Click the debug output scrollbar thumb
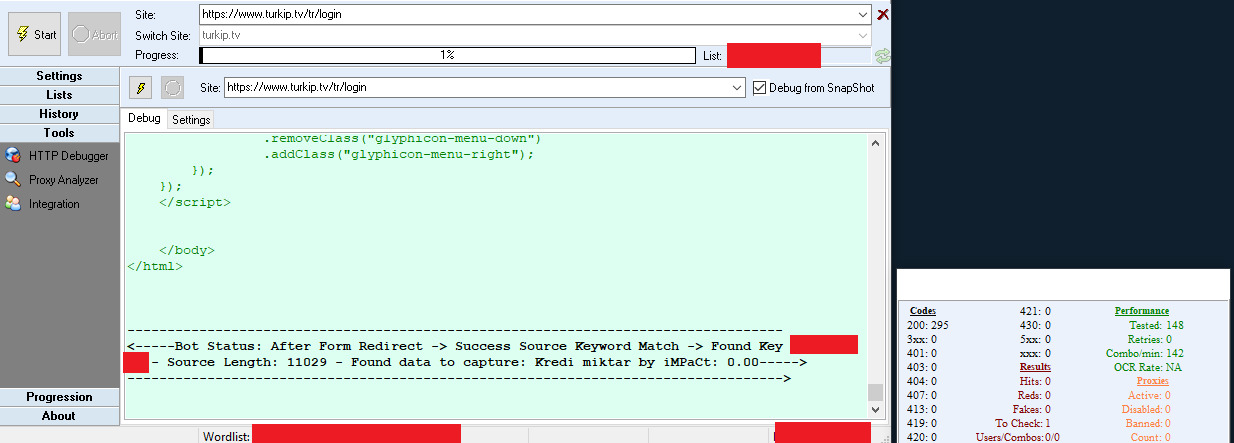1234x443 pixels. 876,392
